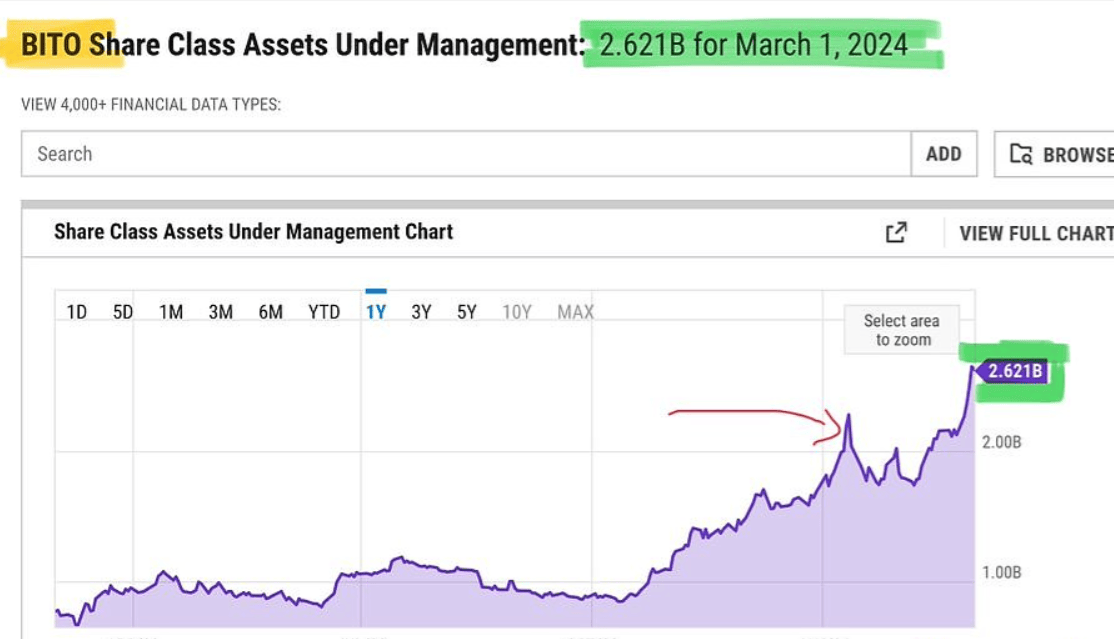Open chart in new window icon
The width and height of the screenshot is (1114, 639).
coord(896,232)
